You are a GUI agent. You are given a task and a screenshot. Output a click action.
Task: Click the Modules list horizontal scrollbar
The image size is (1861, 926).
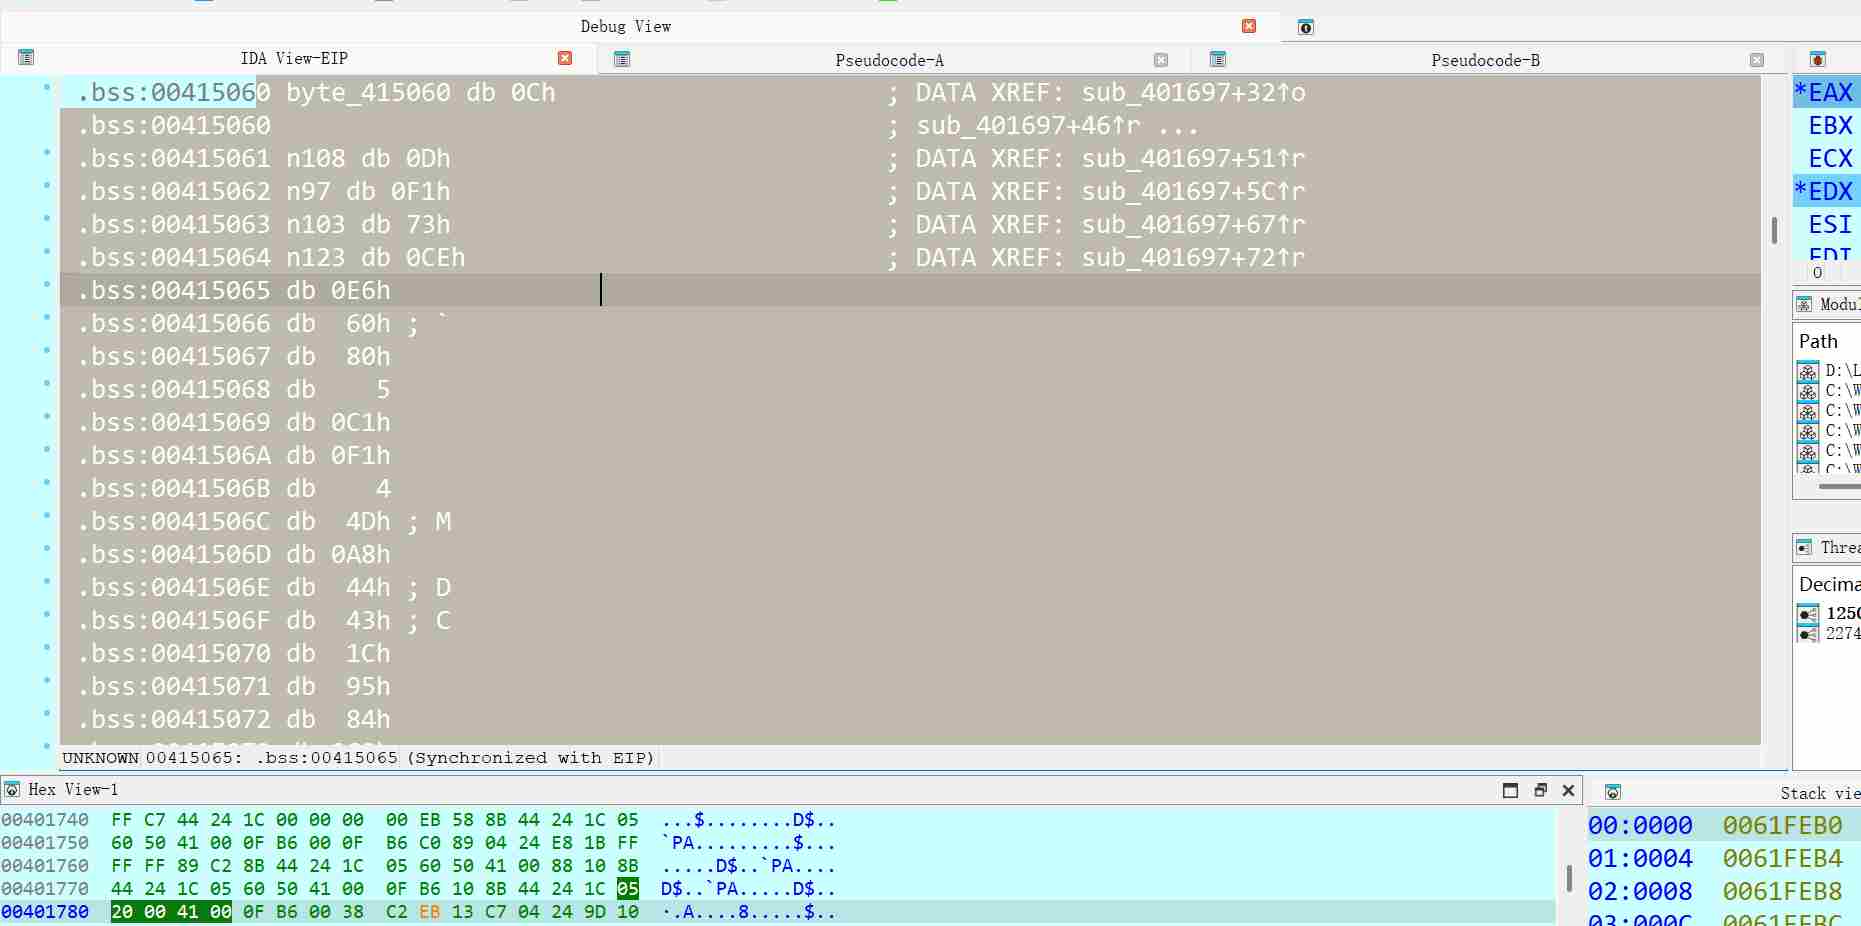[1838, 487]
